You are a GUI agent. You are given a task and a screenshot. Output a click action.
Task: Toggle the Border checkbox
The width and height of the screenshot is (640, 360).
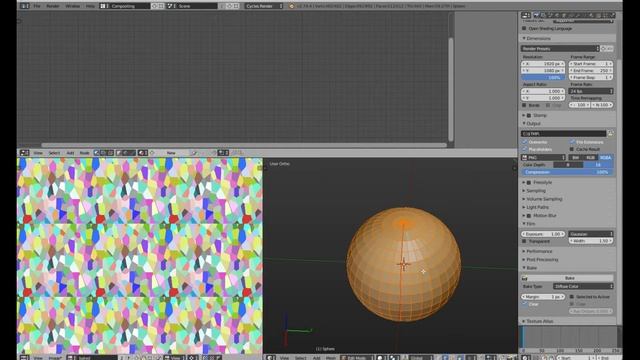[x=524, y=105]
